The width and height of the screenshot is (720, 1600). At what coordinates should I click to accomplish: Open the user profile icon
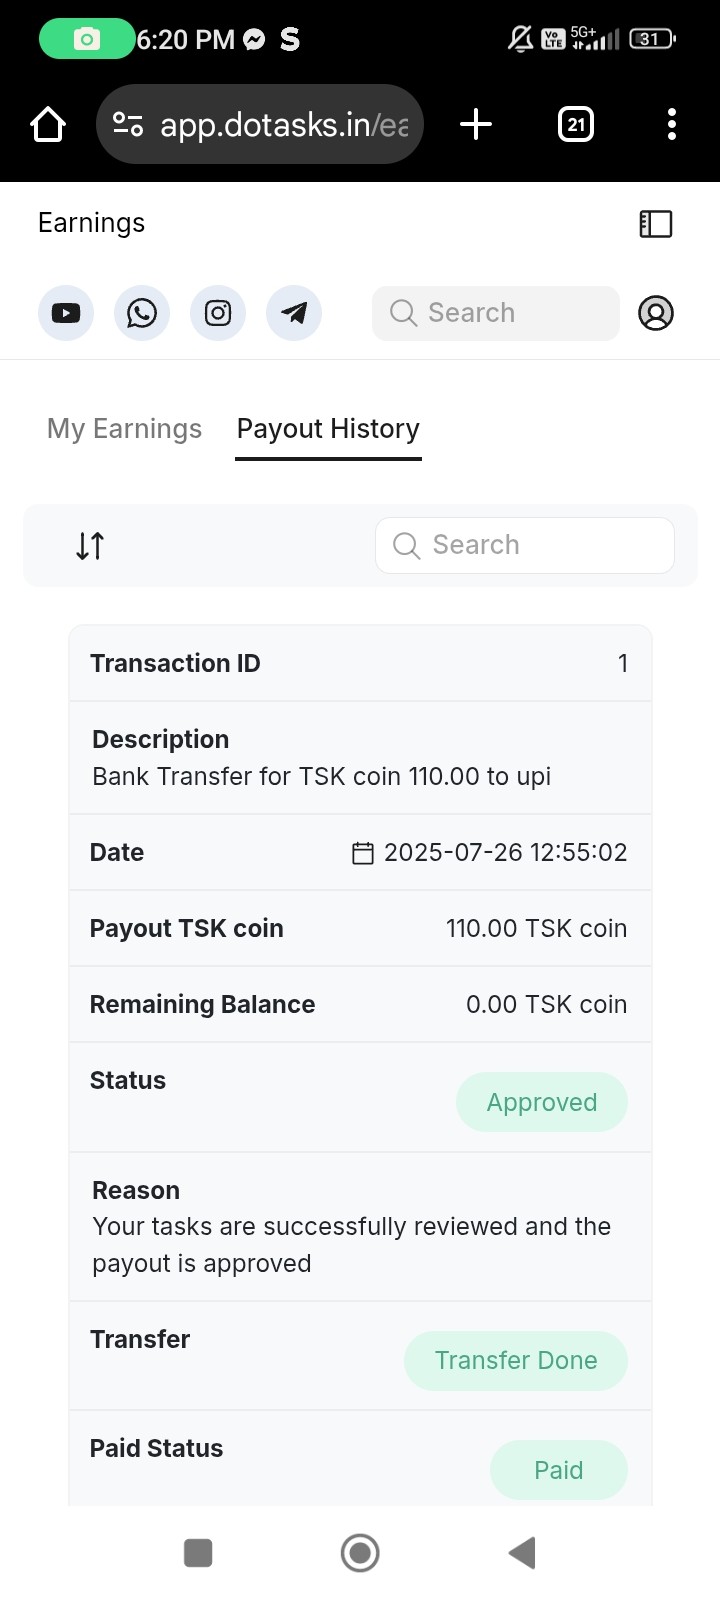coord(656,313)
